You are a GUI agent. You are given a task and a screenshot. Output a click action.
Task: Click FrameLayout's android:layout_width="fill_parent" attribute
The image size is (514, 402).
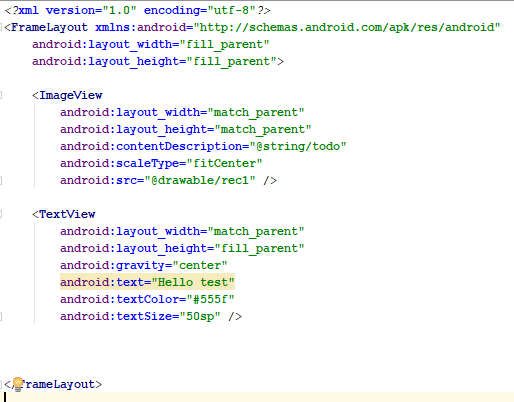[151, 44]
